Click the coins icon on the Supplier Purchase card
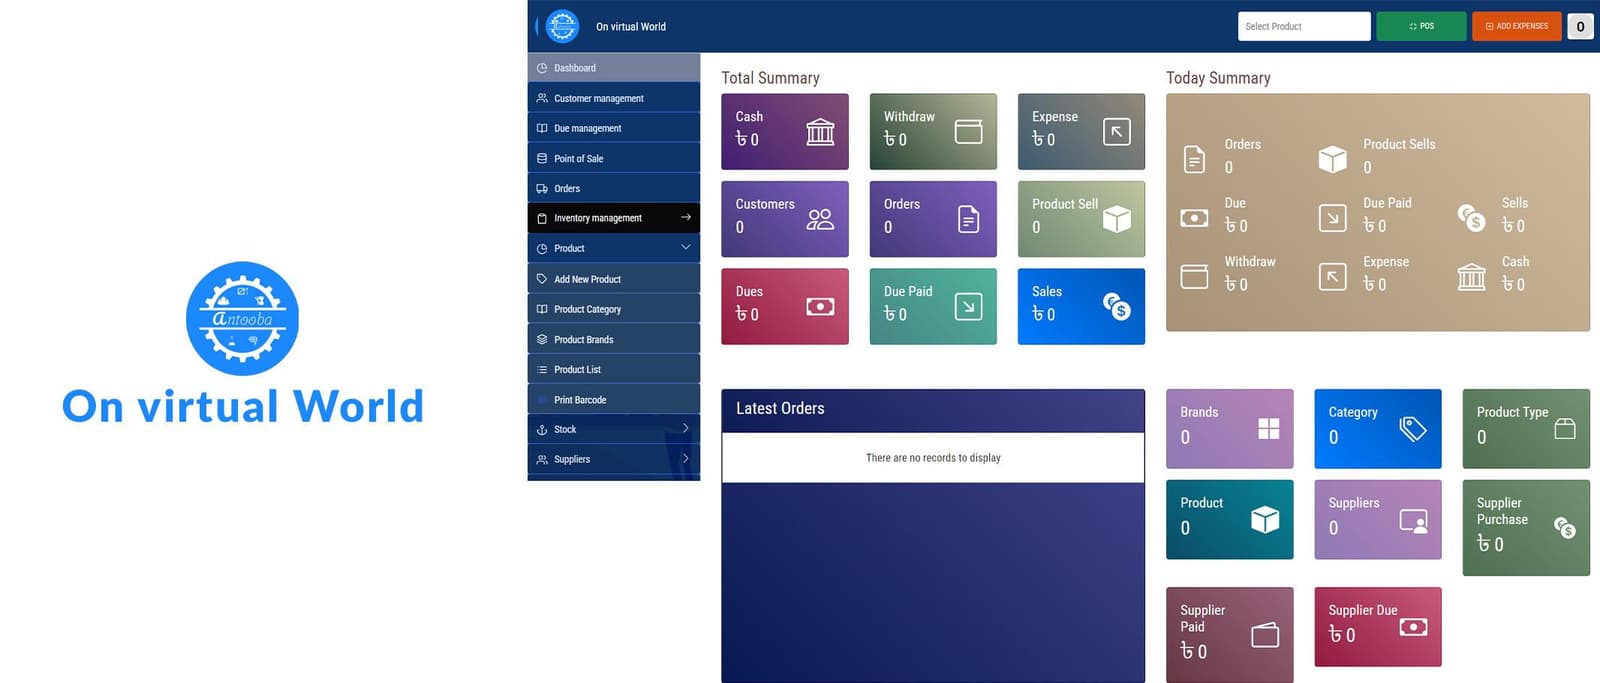 coord(1565,527)
